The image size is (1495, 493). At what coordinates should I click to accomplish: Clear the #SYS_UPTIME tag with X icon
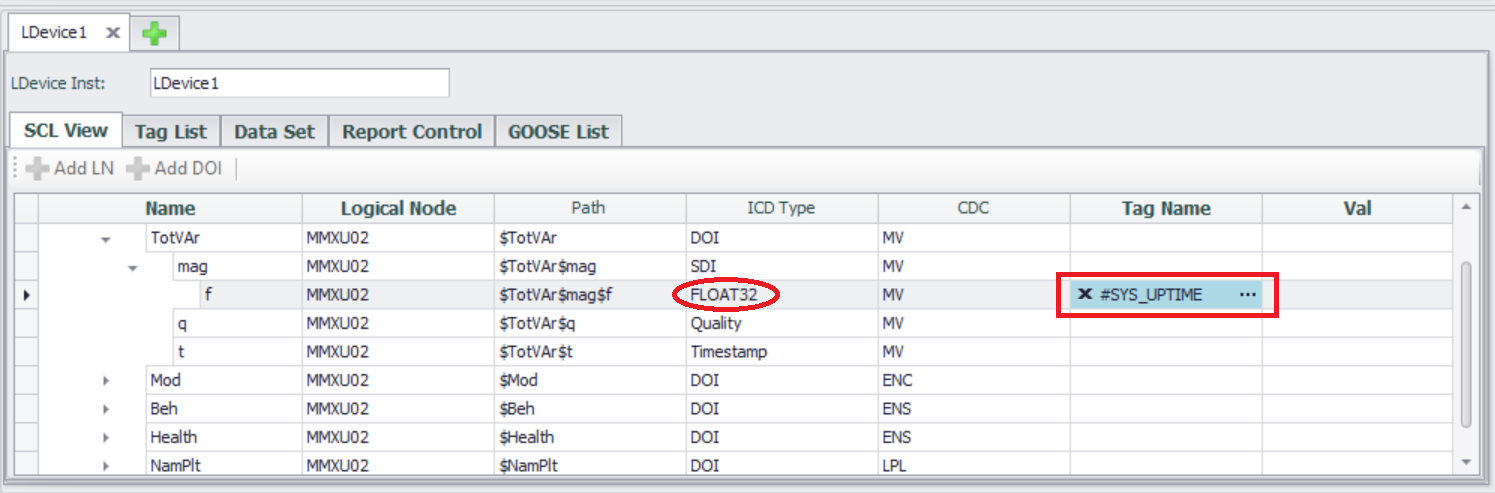(1085, 295)
